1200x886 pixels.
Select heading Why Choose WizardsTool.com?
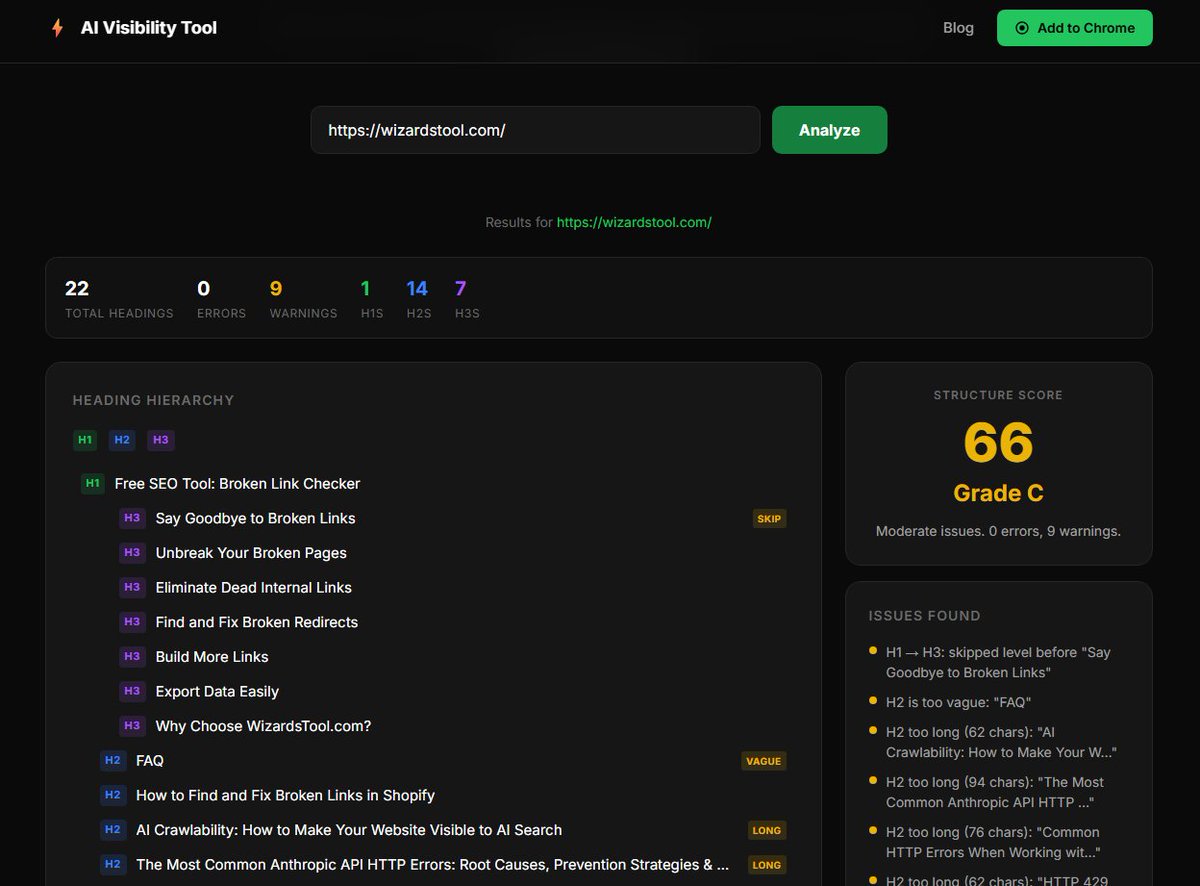coord(263,726)
